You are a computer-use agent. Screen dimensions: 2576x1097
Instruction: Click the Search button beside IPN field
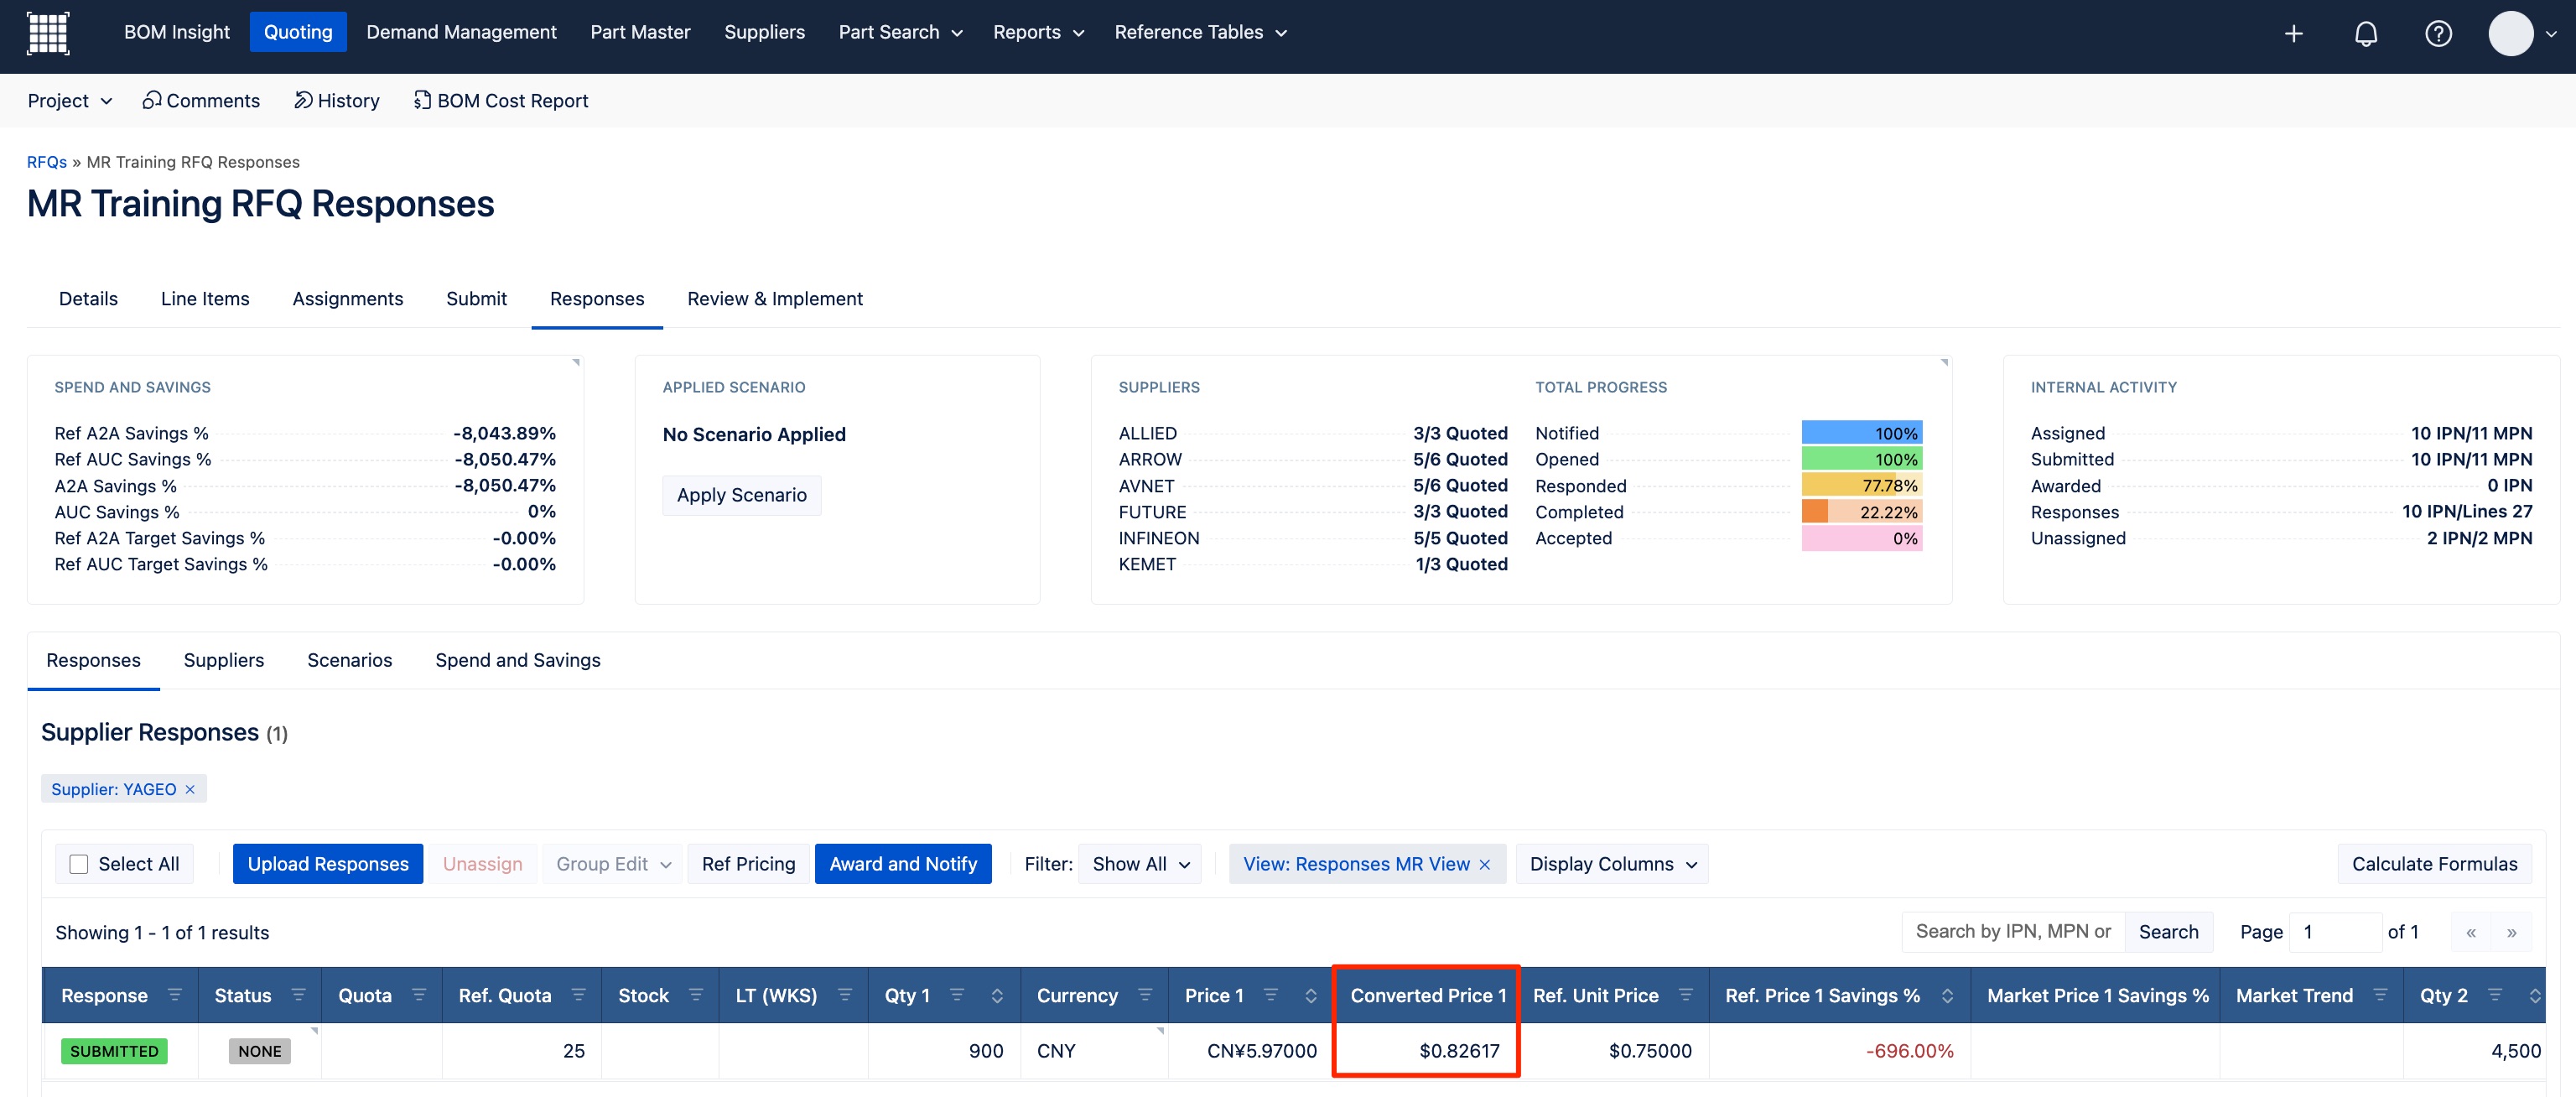tap(2168, 932)
